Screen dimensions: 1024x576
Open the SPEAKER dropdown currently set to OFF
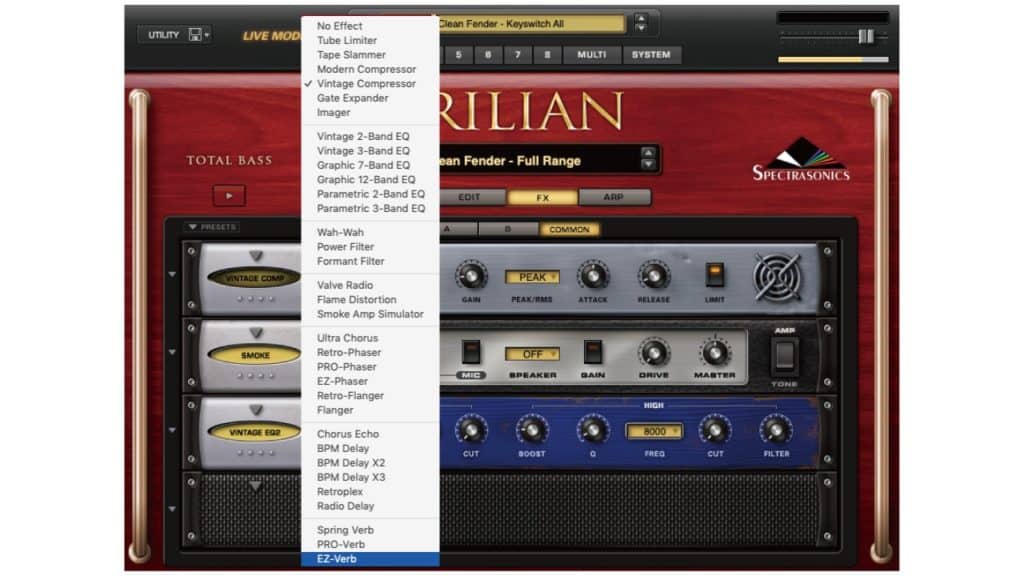[x=533, y=354]
